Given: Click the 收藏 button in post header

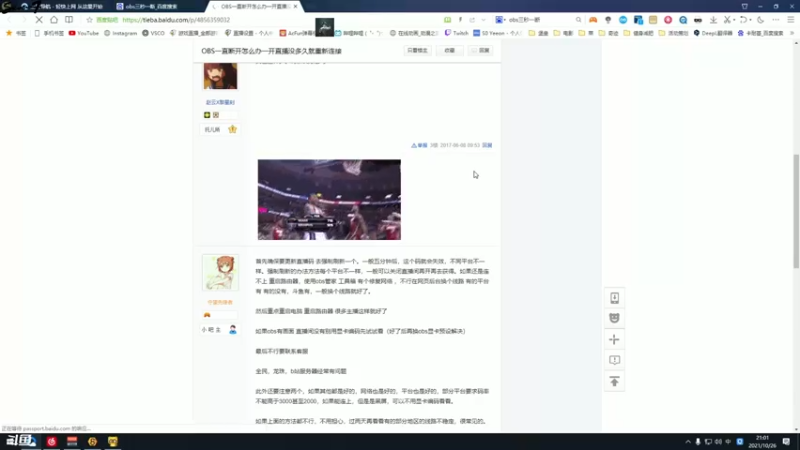Looking at the screenshot, I should [449, 51].
